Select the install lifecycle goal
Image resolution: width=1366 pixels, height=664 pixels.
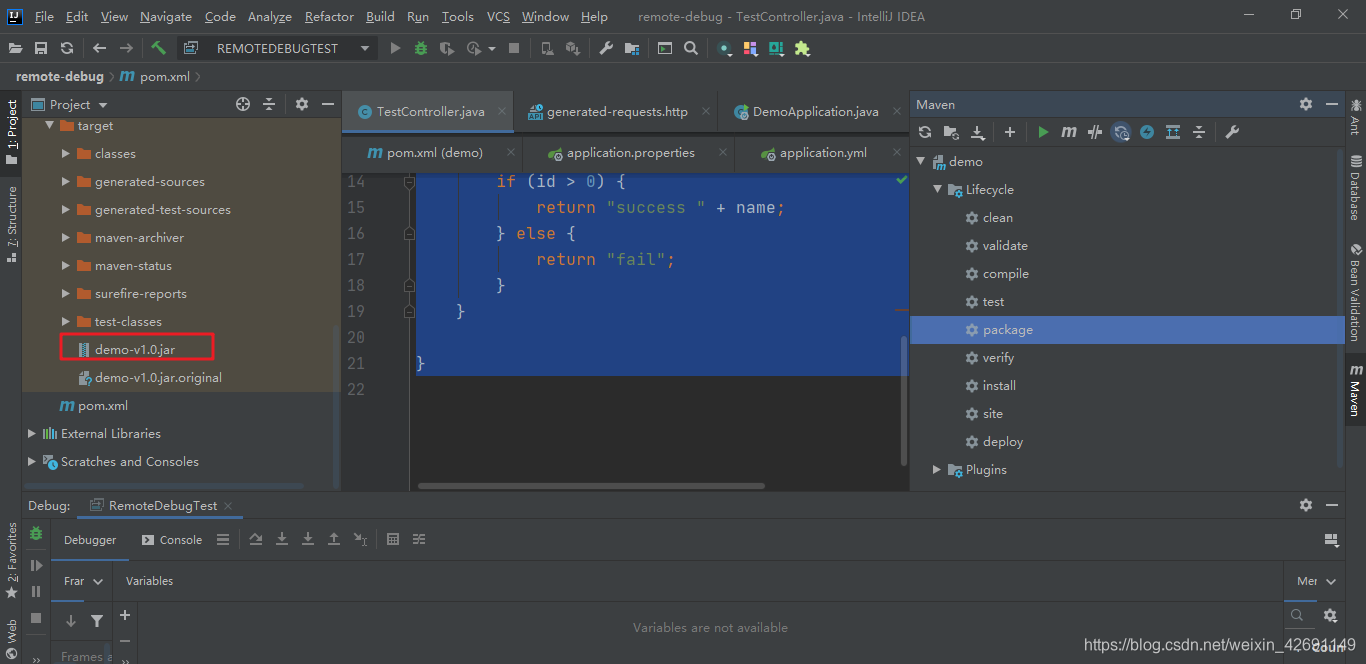click(999, 386)
